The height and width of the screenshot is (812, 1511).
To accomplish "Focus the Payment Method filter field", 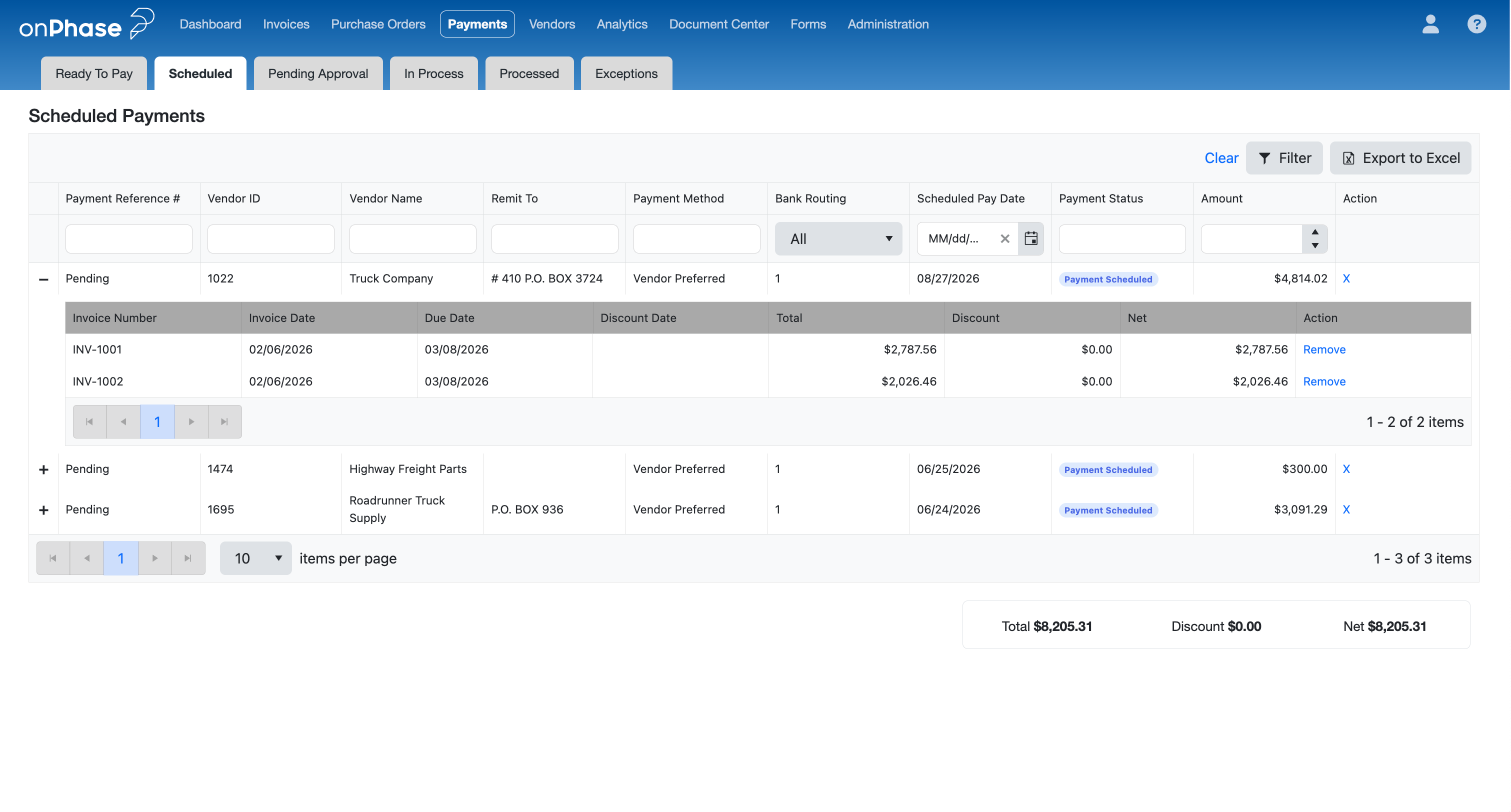I will point(697,239).
